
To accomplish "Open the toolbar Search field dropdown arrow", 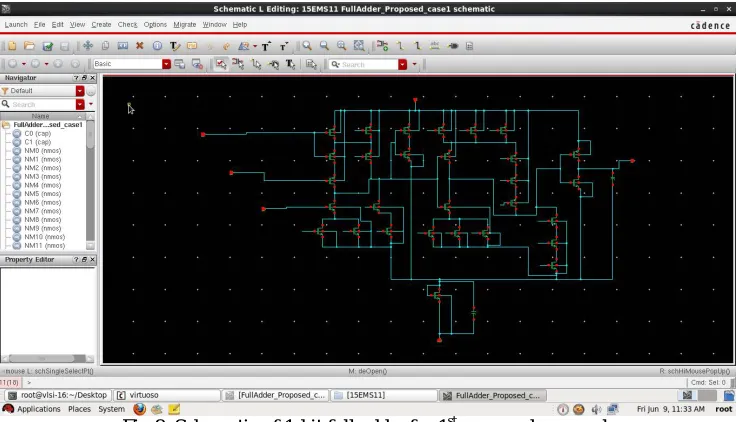I will point(402,64).
